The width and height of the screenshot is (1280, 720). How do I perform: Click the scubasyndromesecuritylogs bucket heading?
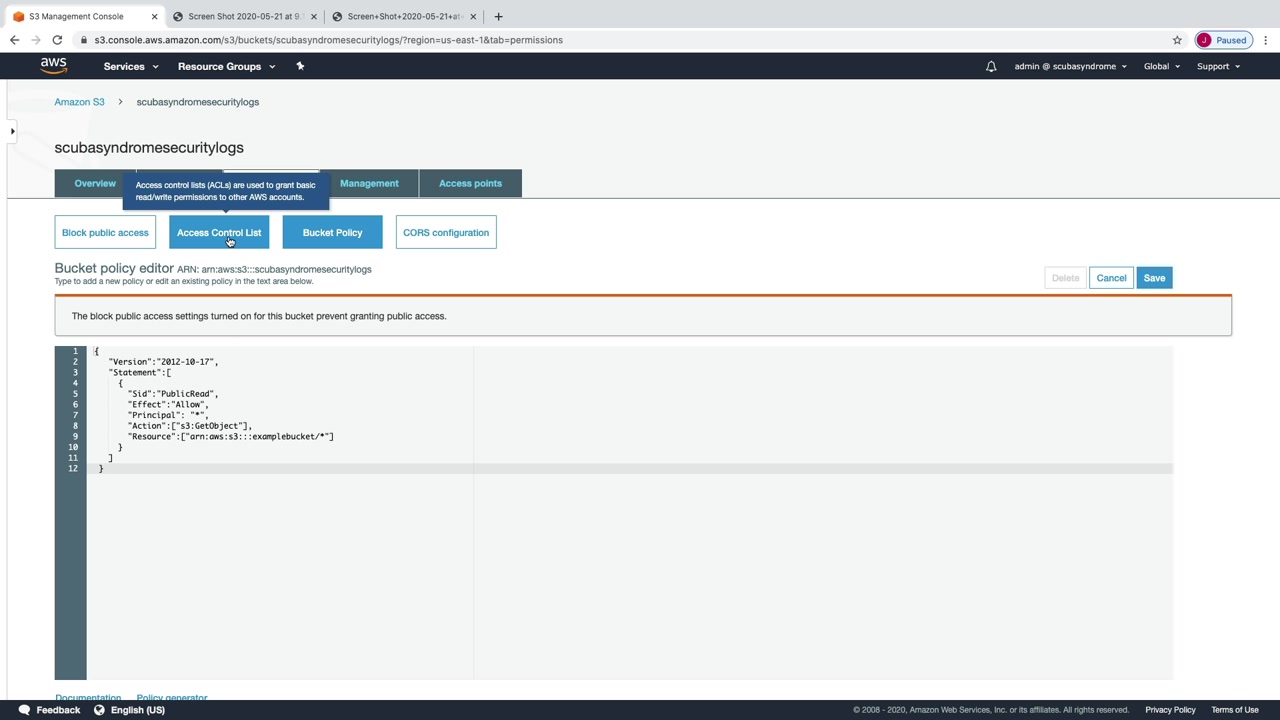(149, 147)
